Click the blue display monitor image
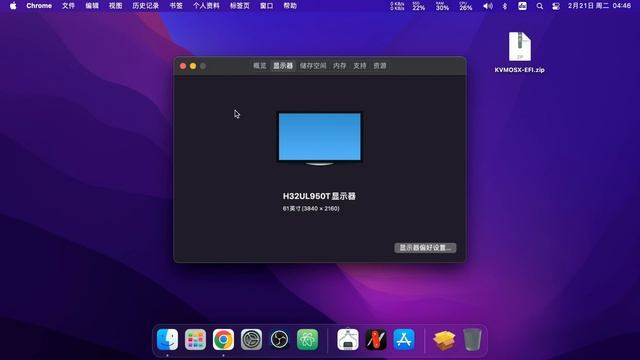 (x=320, y=138)
